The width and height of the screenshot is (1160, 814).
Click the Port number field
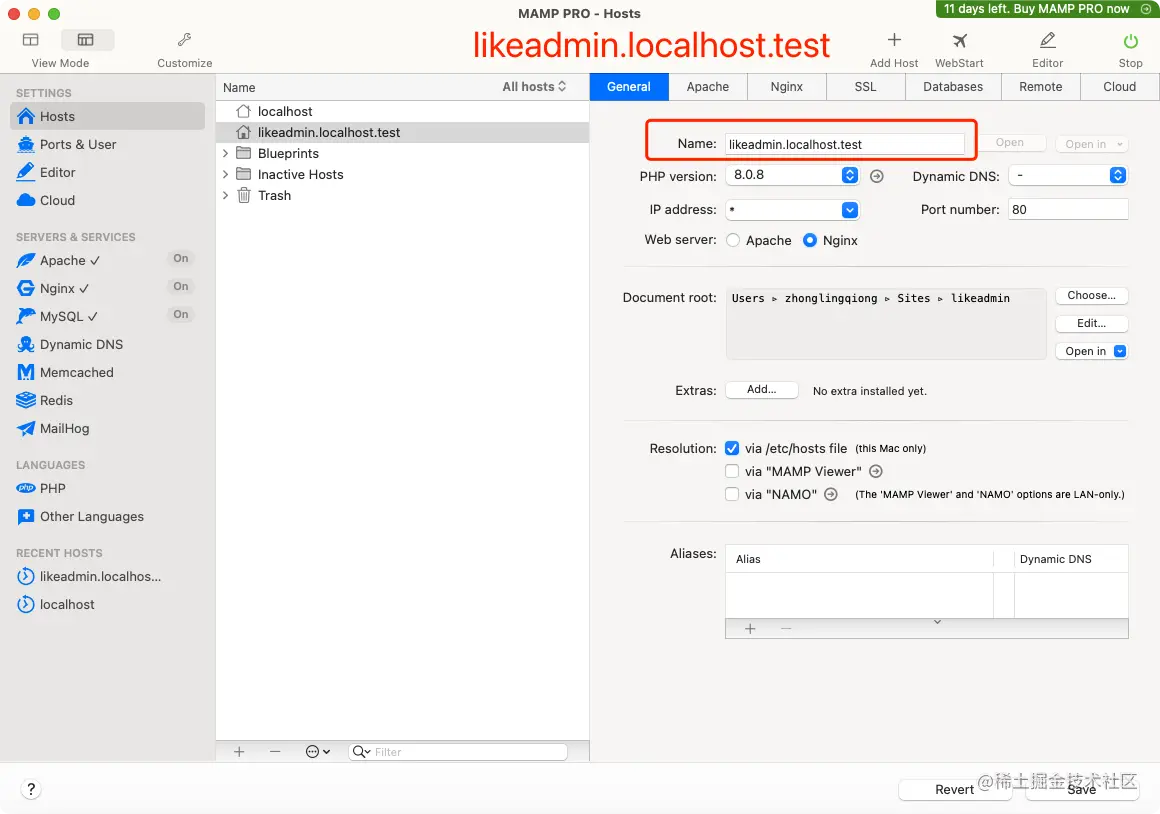(1068, 209)
